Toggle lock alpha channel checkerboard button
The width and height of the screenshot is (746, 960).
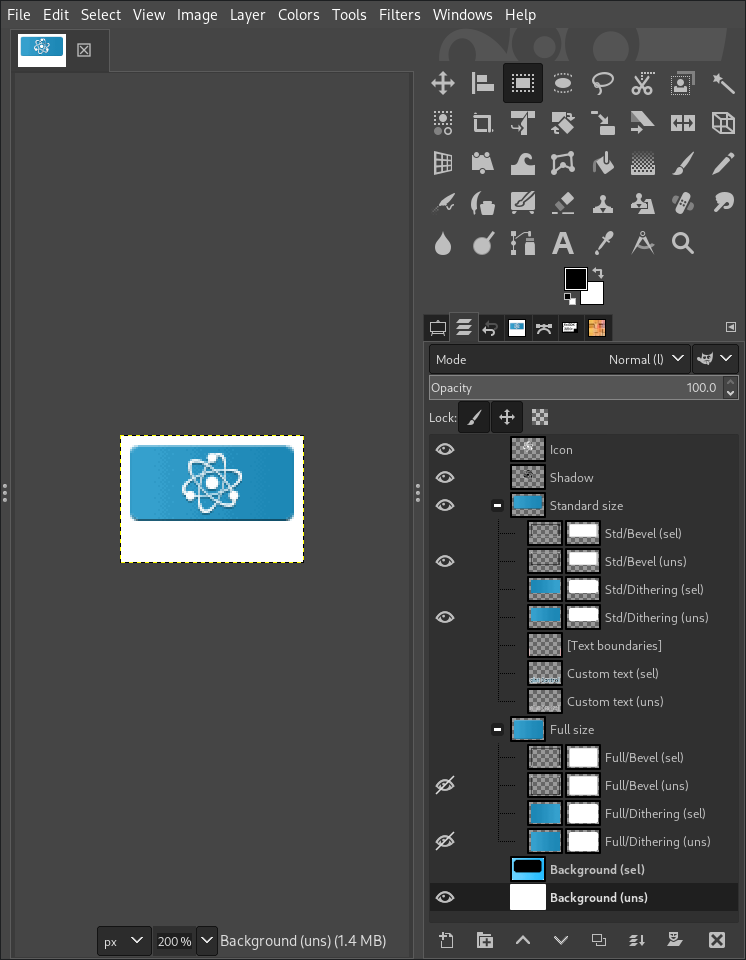(540, 418)
